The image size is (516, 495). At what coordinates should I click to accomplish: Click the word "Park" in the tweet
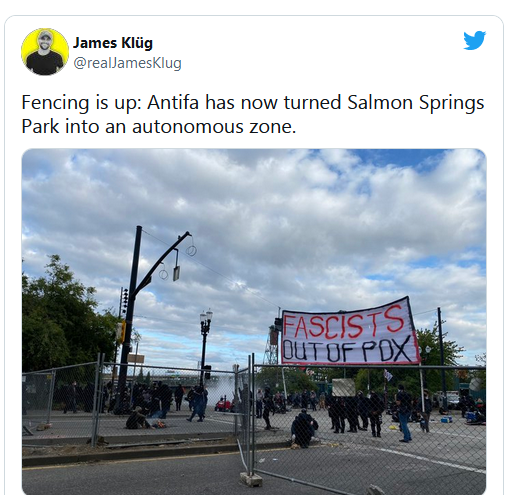pos(40,127)
